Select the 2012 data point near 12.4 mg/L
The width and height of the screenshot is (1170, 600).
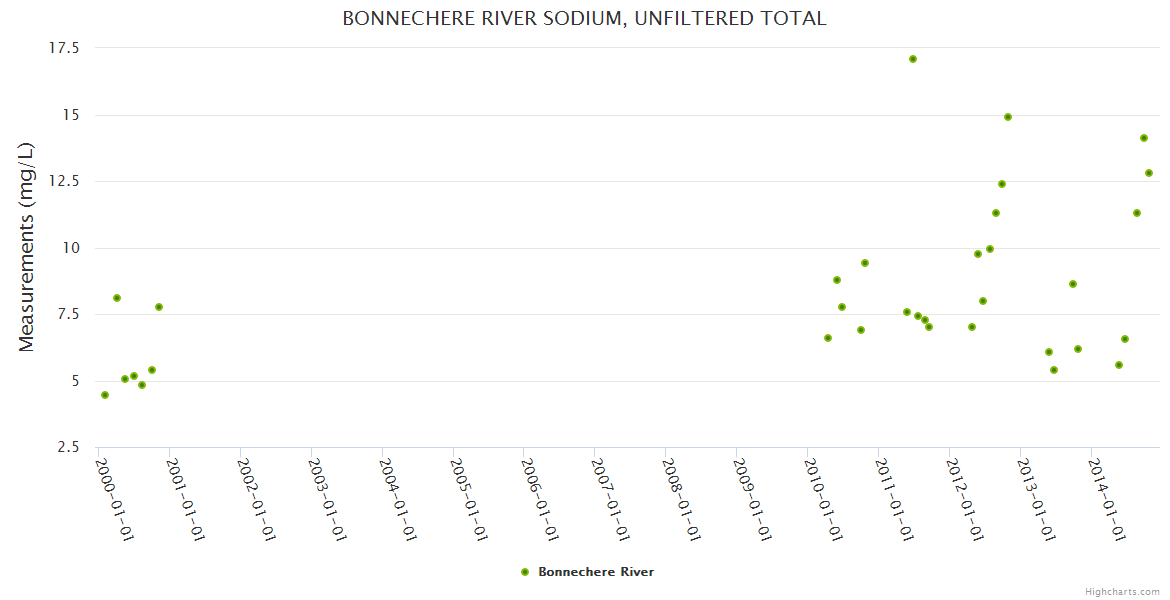click(x=1002, y=184)
